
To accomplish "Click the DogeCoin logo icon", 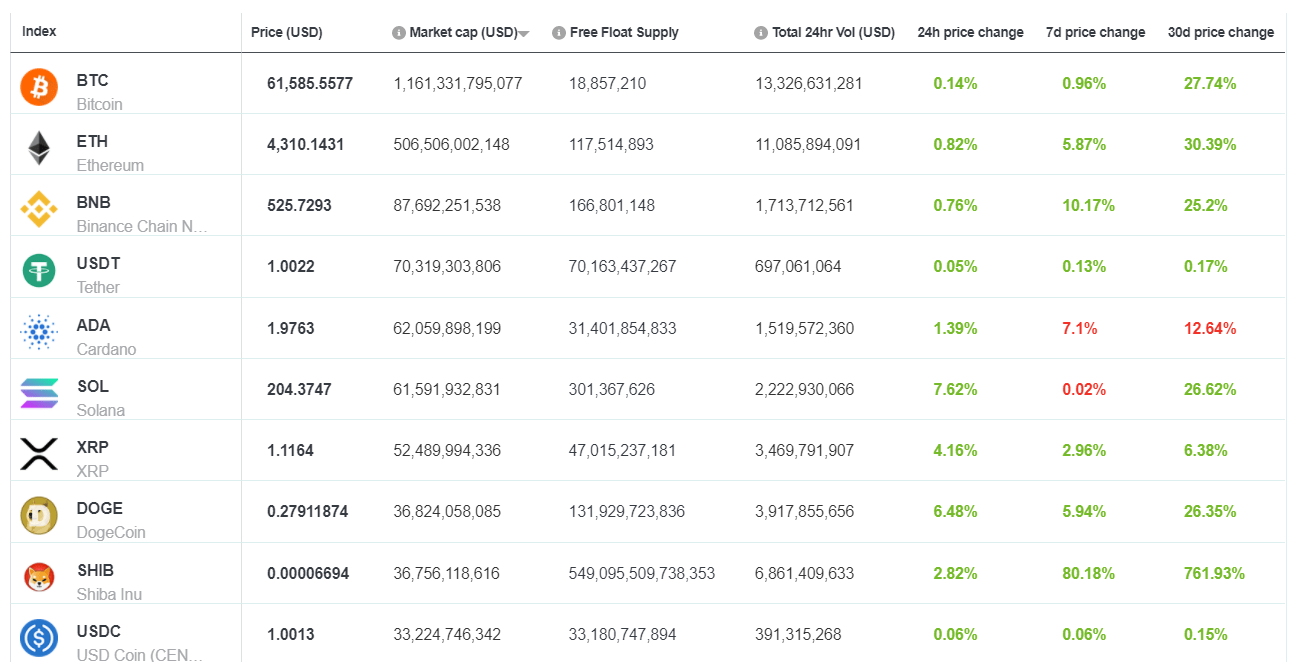I will (x=39, y=515).
